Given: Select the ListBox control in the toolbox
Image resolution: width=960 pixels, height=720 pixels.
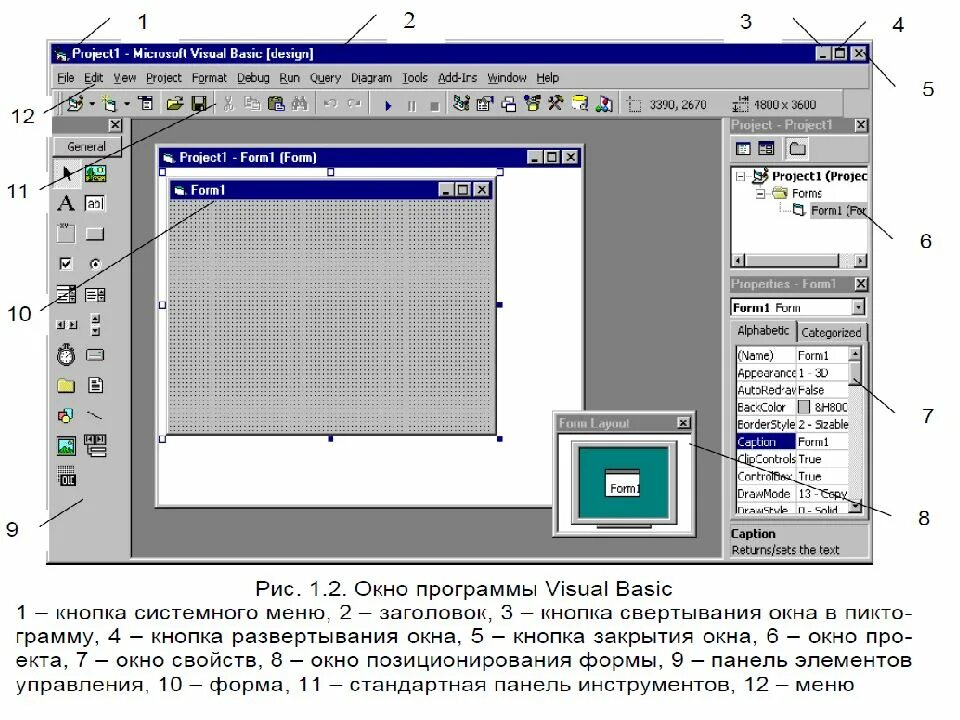Looking at the screenshot, I should click(95, 295).
